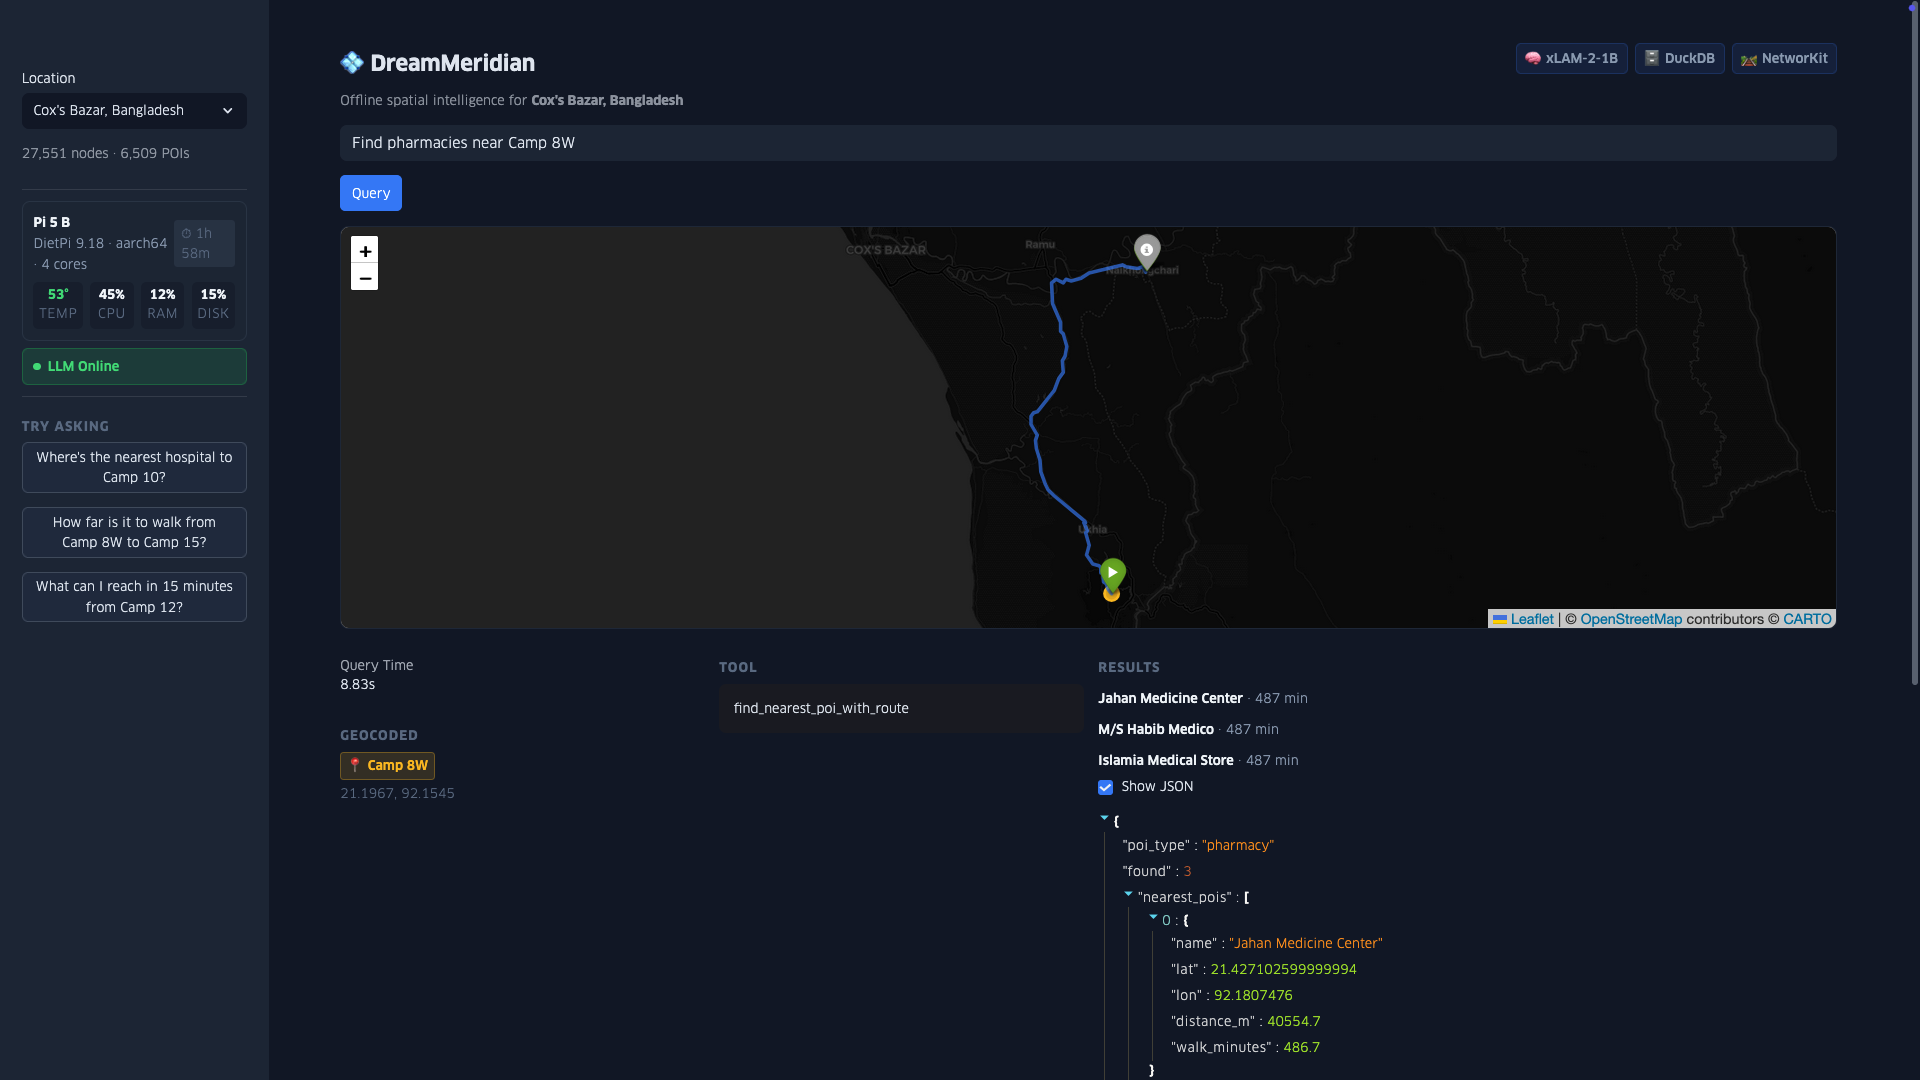Collapse the nearest_pois array
The image size is (1920, 1080).
1128,894
